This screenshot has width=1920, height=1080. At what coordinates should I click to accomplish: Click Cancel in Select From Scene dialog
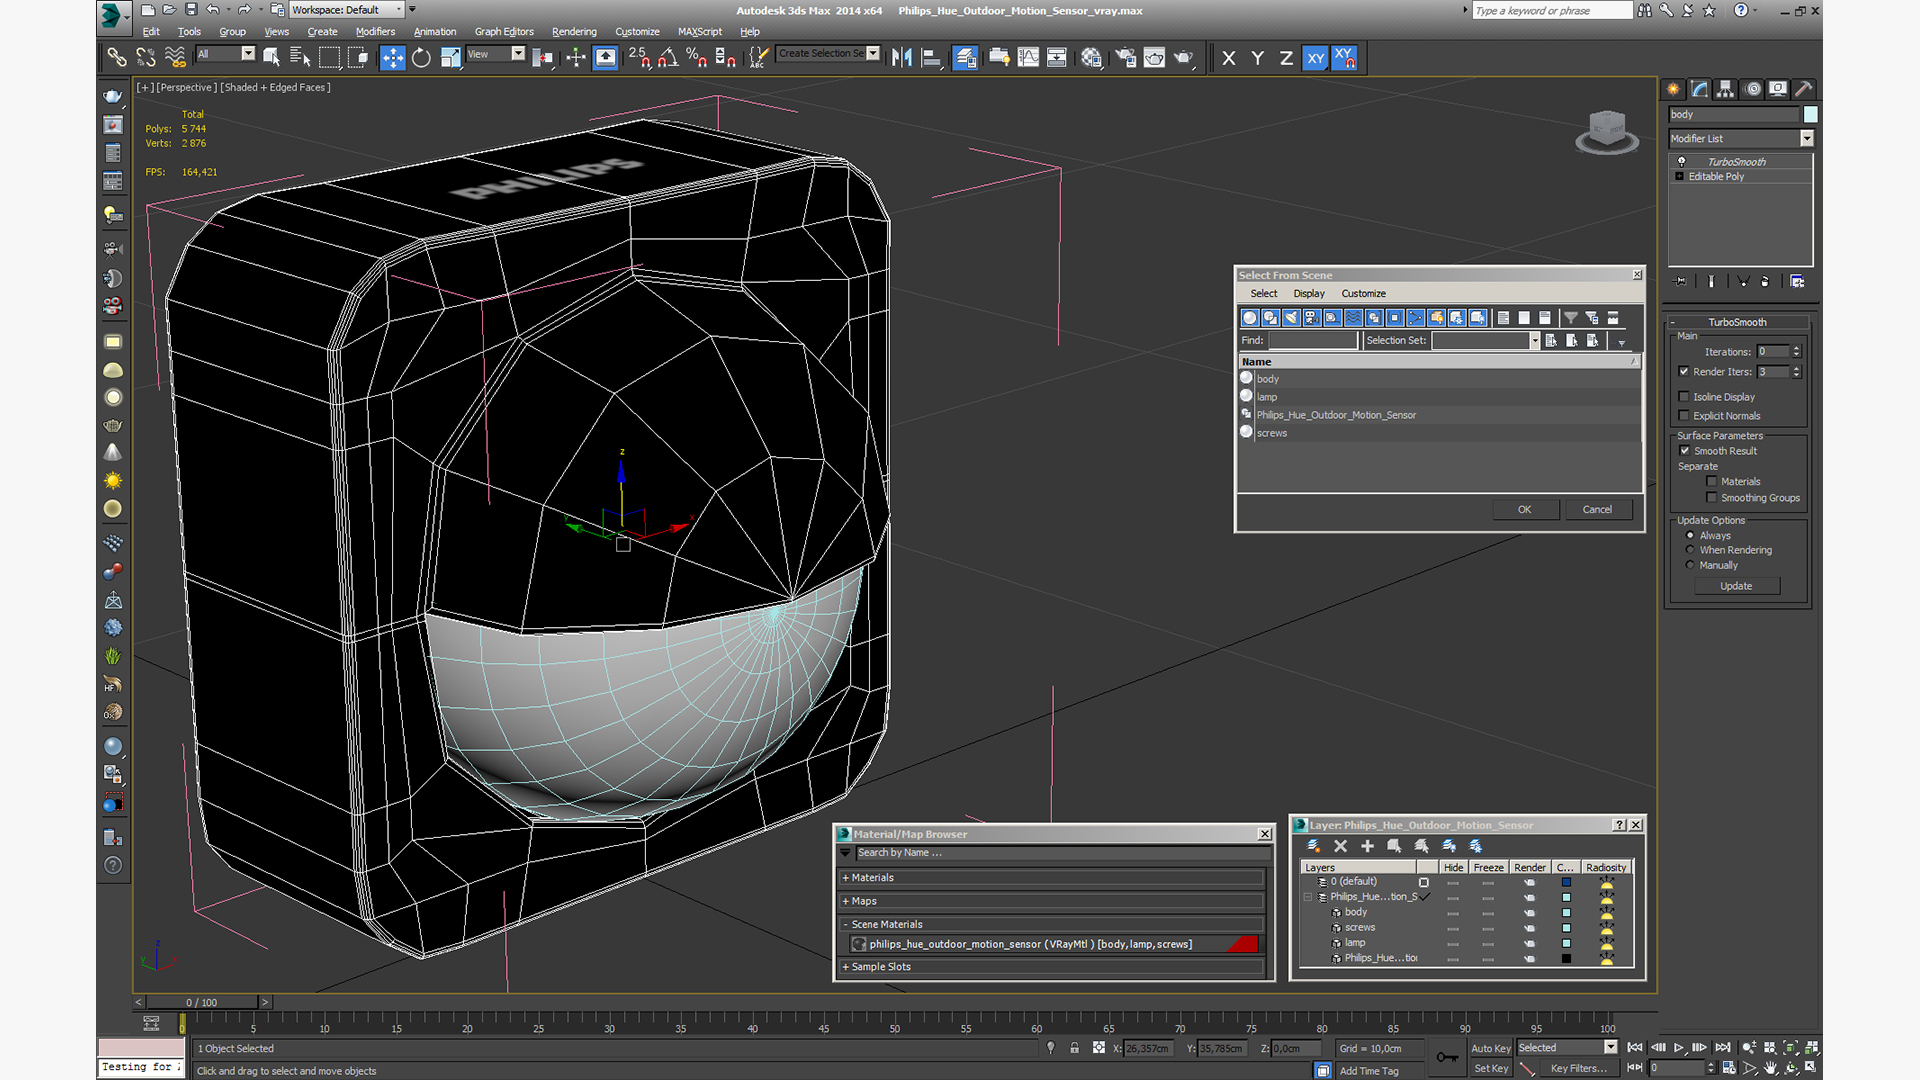(x=1597, y=509)
